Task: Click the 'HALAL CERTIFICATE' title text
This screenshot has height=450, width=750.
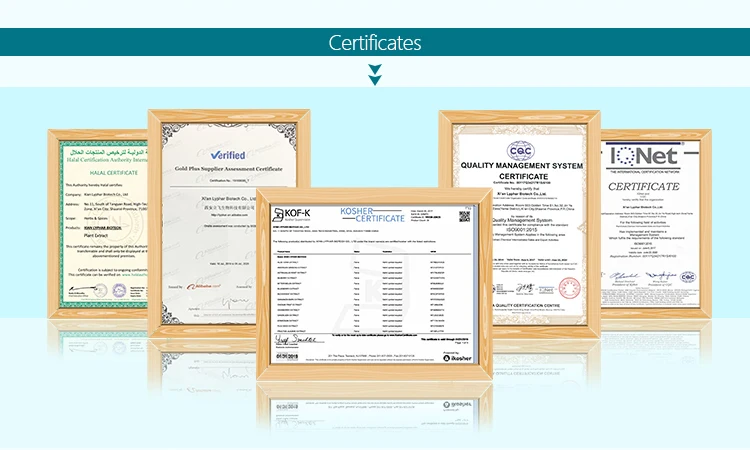Action: [x=114, y=173]
